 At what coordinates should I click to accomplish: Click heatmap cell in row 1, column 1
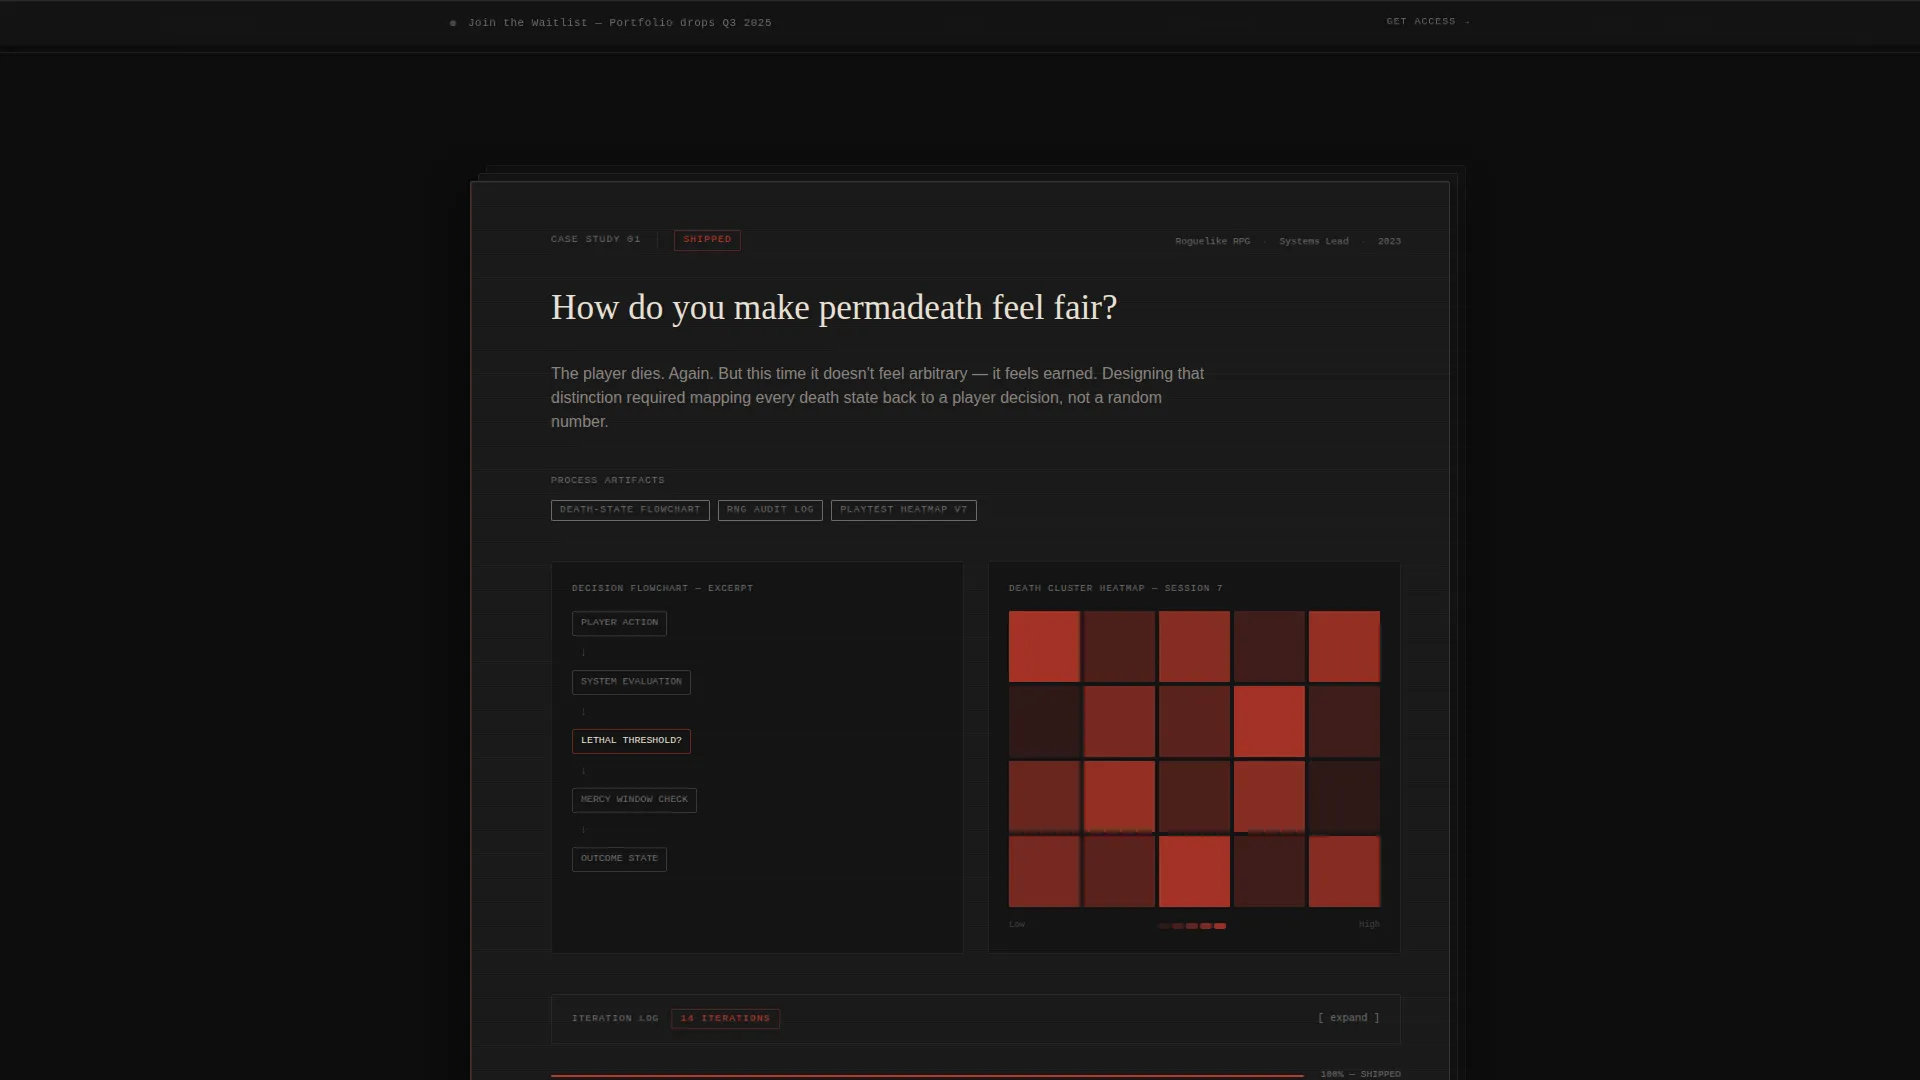1044,646
